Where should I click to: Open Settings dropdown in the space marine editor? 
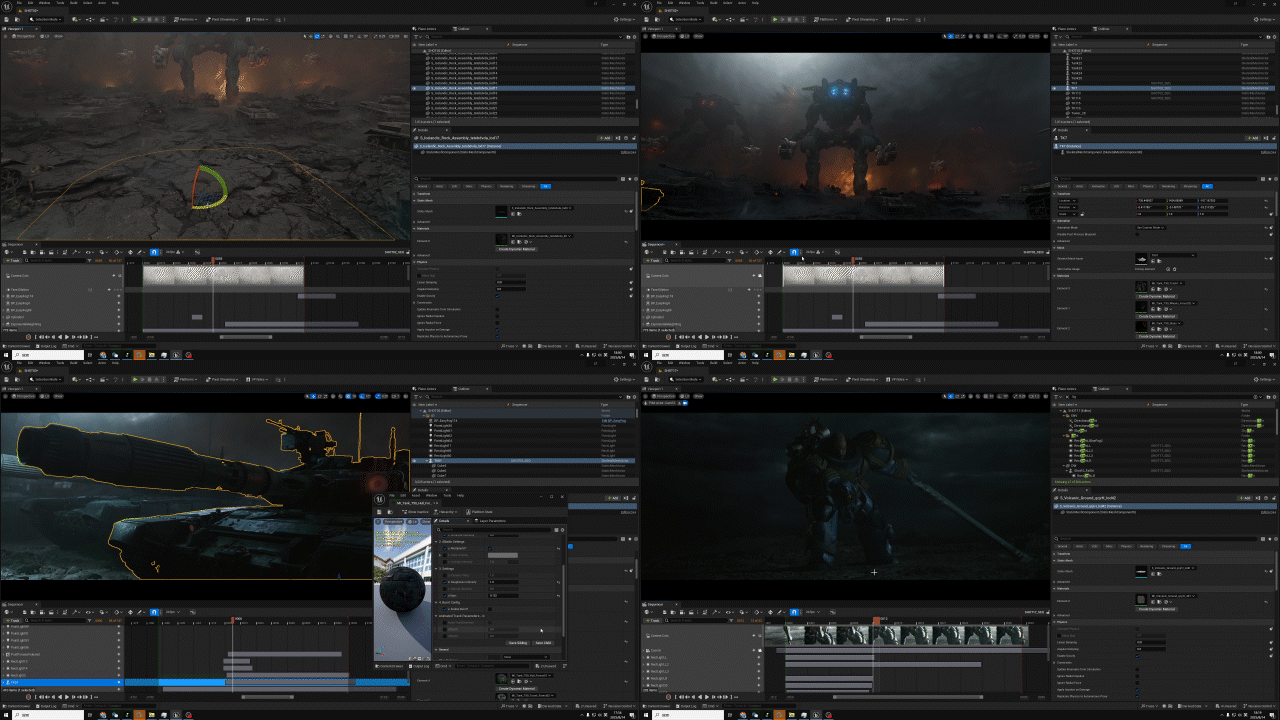point(1265,380)
